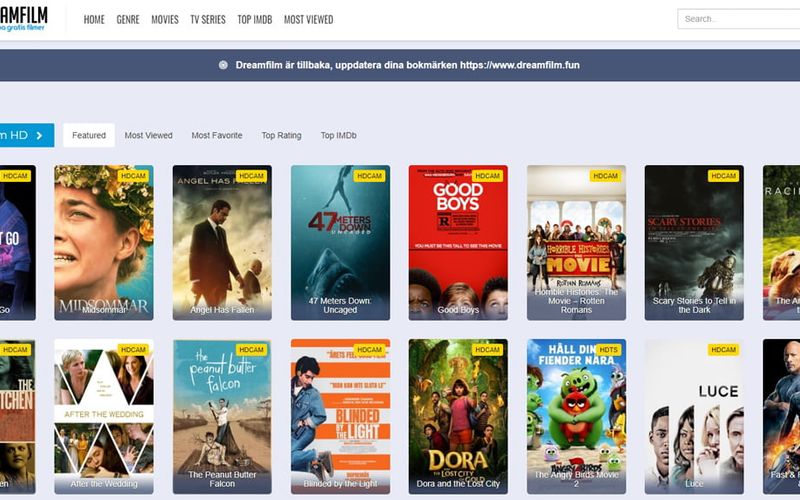Open the Good Boys poster
The image size is (800, 500).
tap(458, 242)
